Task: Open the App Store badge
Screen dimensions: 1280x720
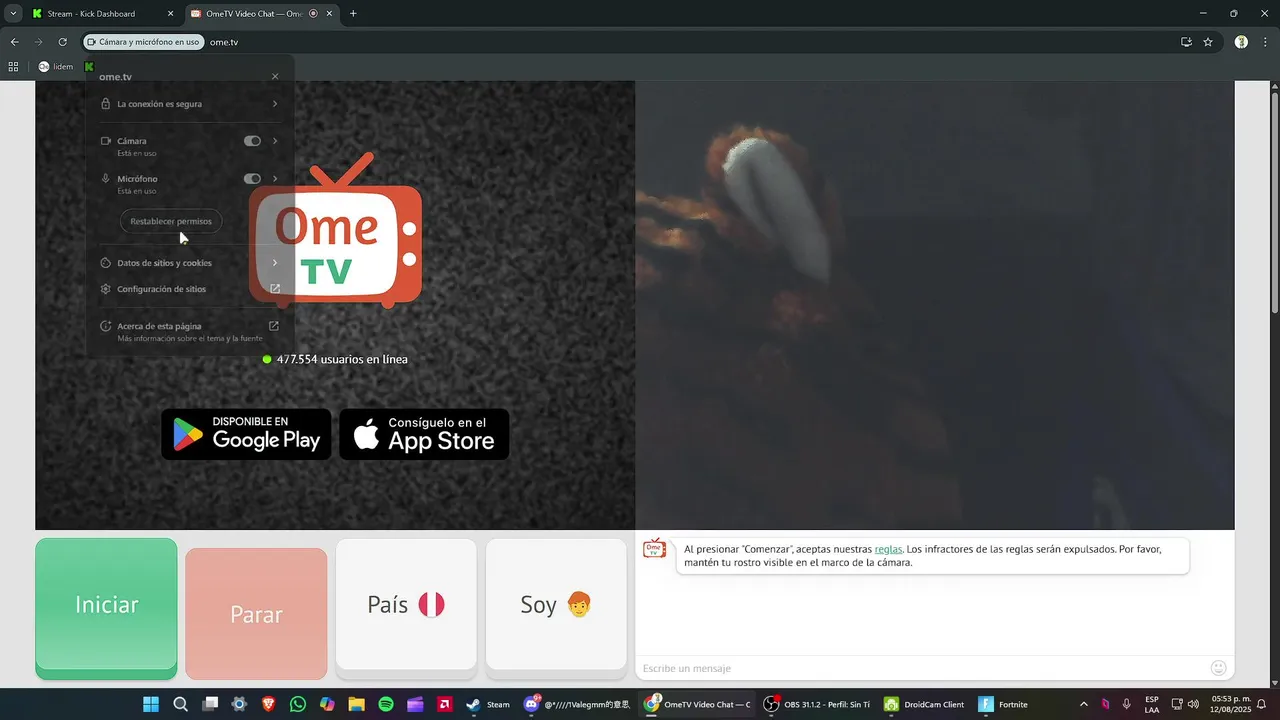Action: [x=424, y=434]
